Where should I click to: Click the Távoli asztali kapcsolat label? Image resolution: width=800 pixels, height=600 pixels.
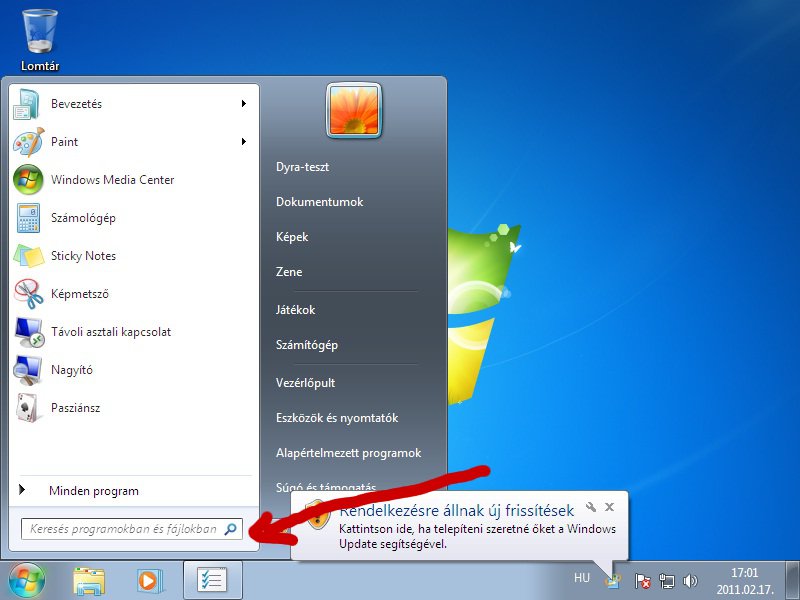pyautogui.click(x=111, y=332)
